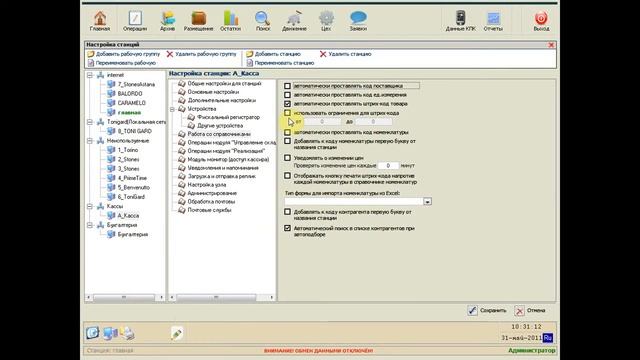Image resolution: width=640 pixels, height=360 pixels.
Task: Select station CARAMELO
Action: (x=131, y=103)
